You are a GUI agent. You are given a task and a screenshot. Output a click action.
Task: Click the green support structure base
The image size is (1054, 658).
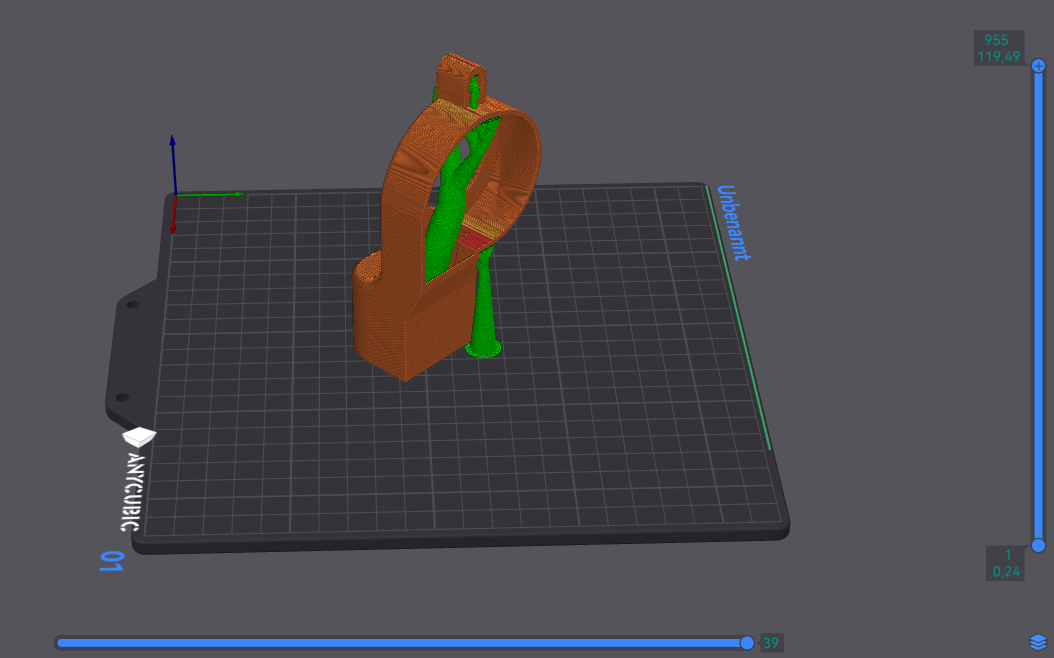[x=483, y=348]
